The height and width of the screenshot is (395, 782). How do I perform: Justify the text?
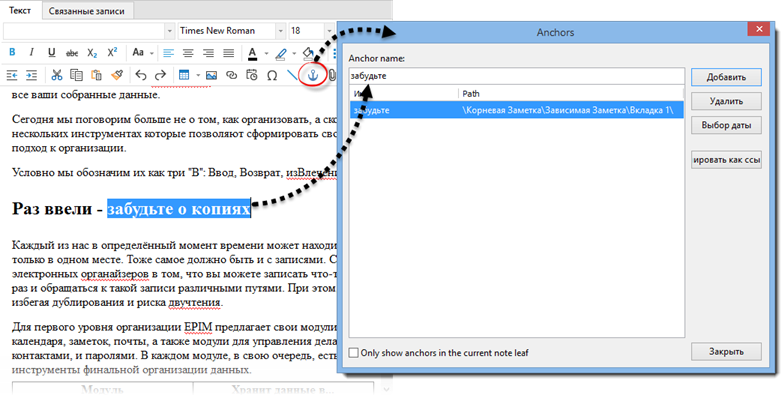tap(228, 52)
